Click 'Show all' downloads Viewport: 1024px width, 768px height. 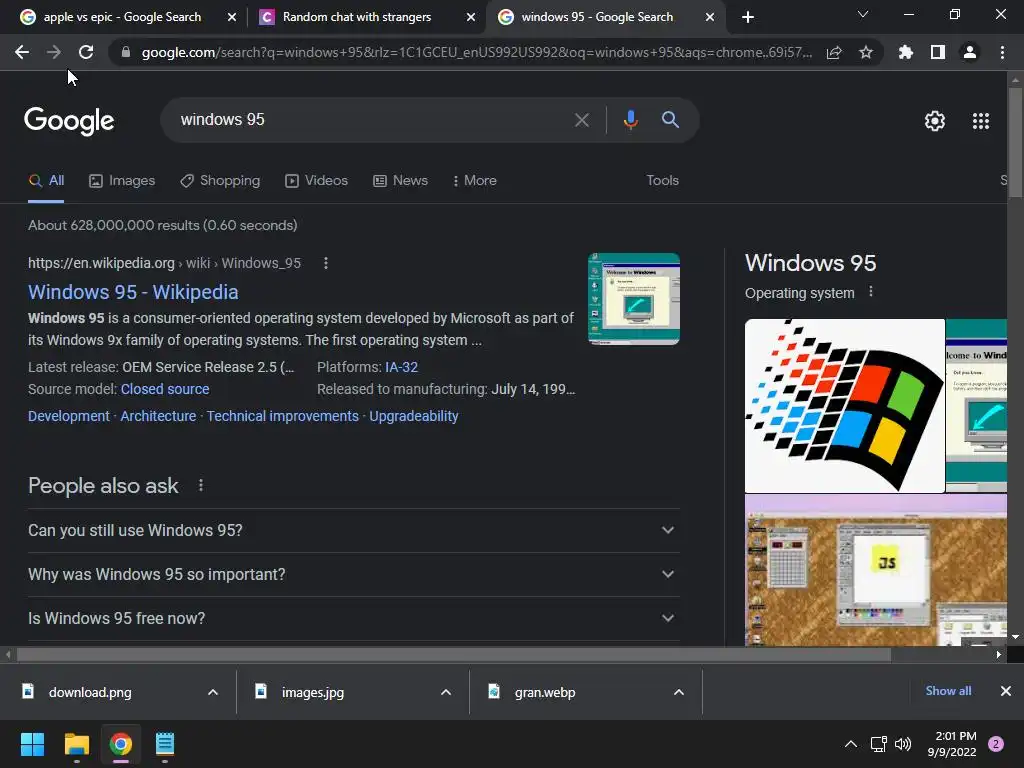coord(948,691)
